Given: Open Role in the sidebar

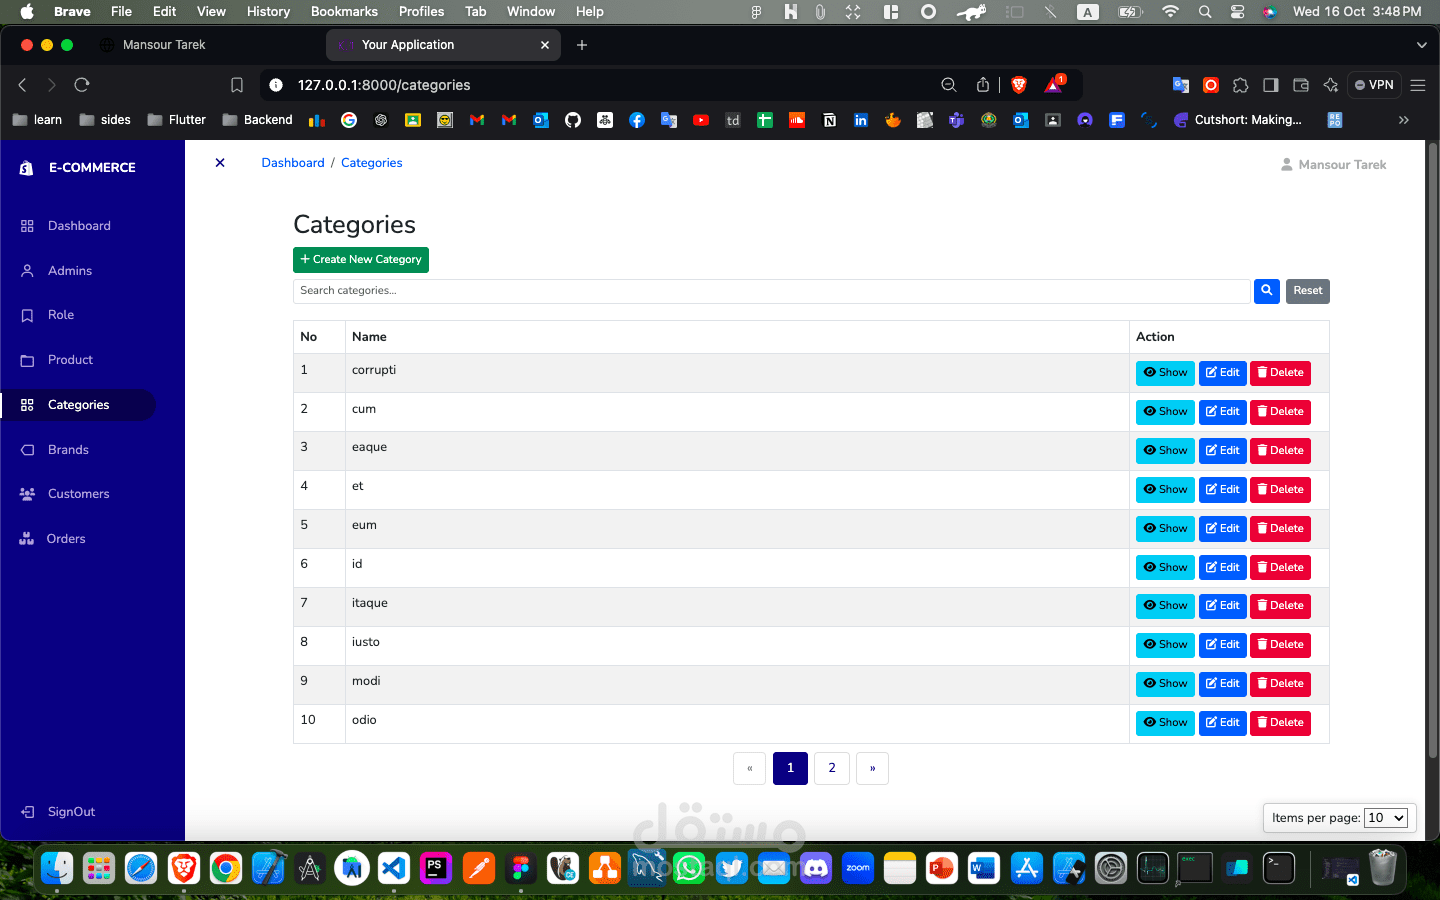Looking at the screenshot, I should coord(61,315).
